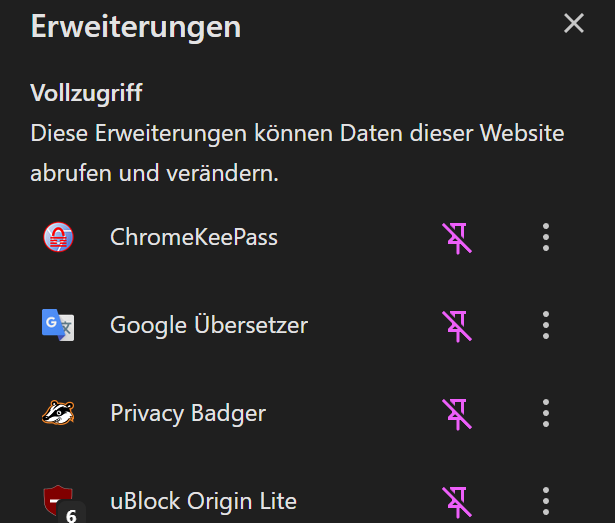The width and height of the screenshot is (615, 523).
Task: Close the Erweiterungen panel
Action: 574,24
